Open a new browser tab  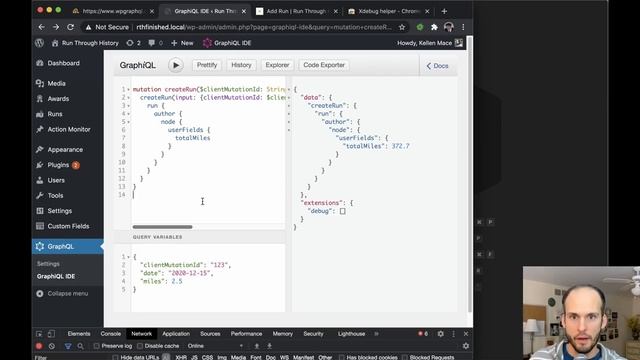click(x=444, y=11)
